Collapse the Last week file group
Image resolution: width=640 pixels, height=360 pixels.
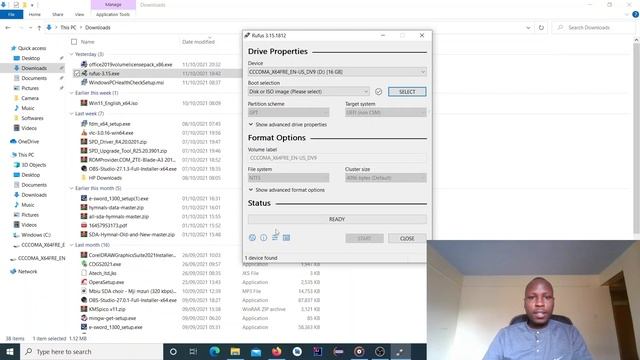pyautogui.click(x=72, y=113)
